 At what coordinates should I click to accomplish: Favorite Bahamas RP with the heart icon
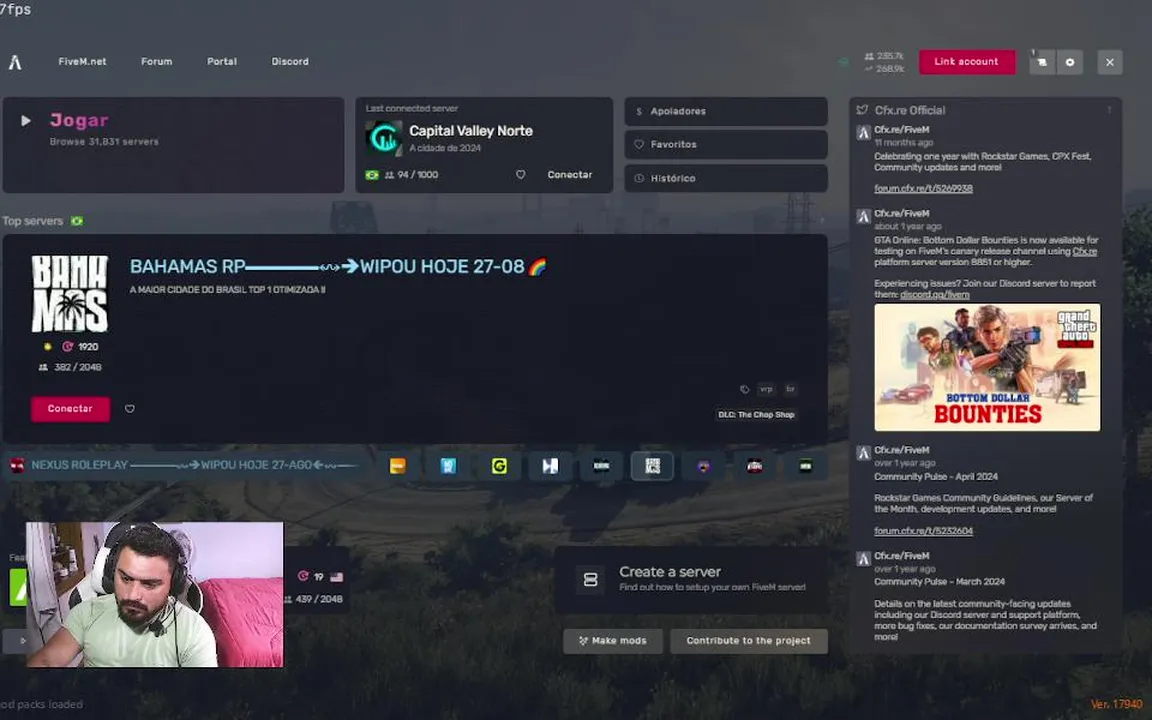[x=129, y=409]
